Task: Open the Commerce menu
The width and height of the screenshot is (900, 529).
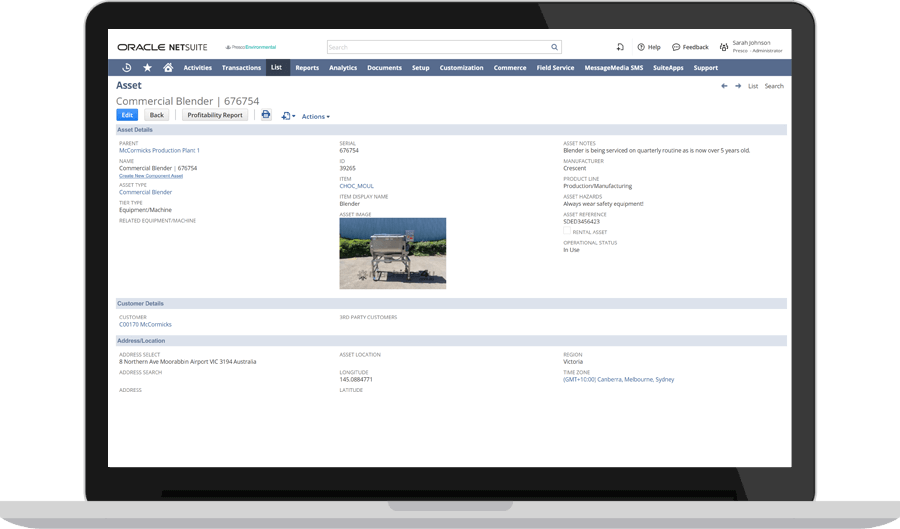Action: 510,68
